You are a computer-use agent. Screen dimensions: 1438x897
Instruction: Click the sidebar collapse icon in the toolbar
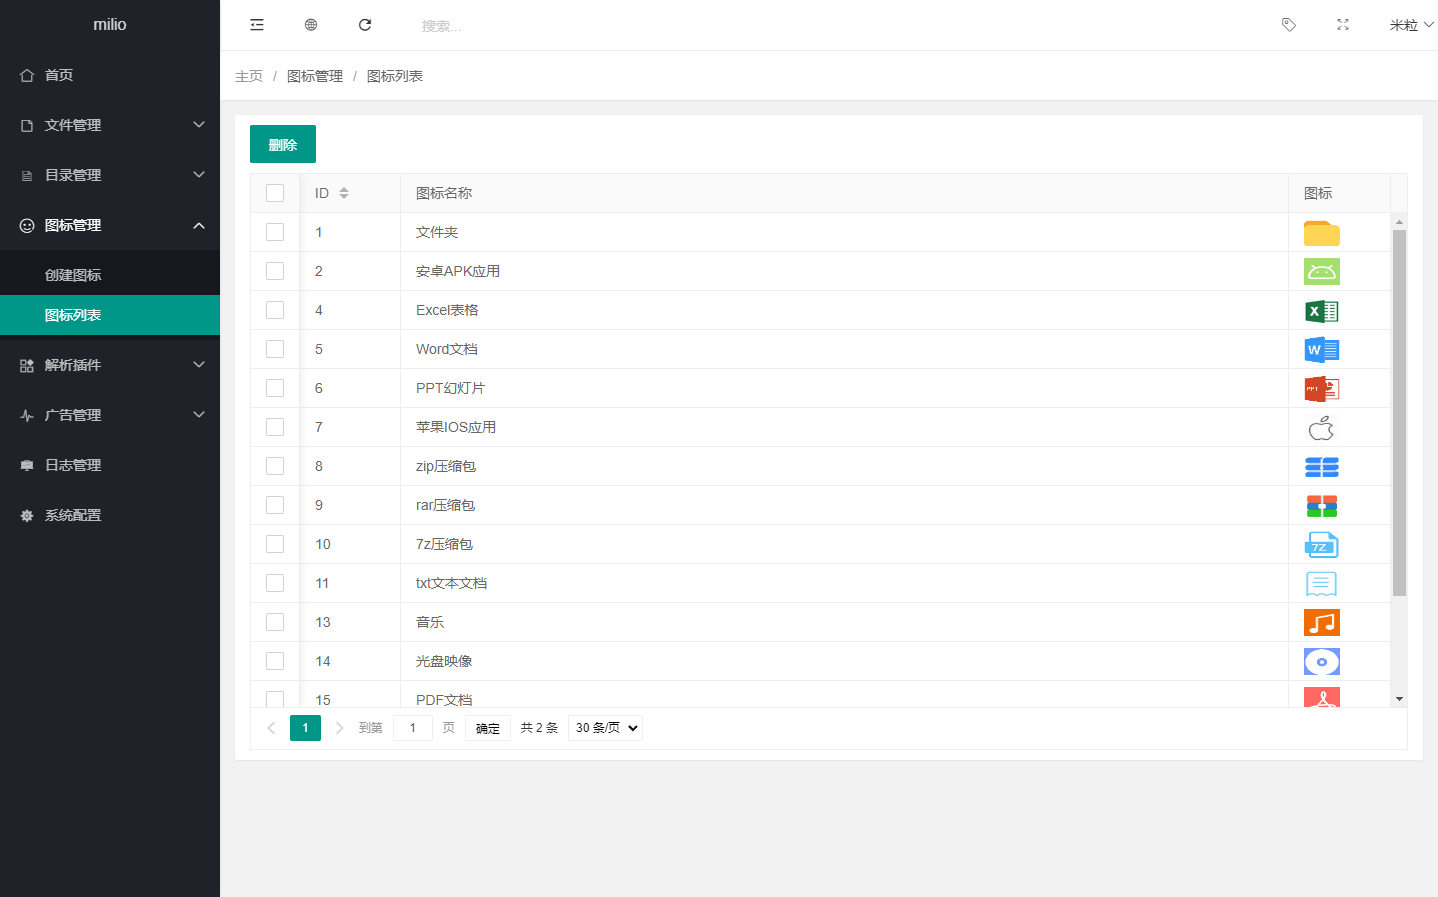click(x=256, y=24)
